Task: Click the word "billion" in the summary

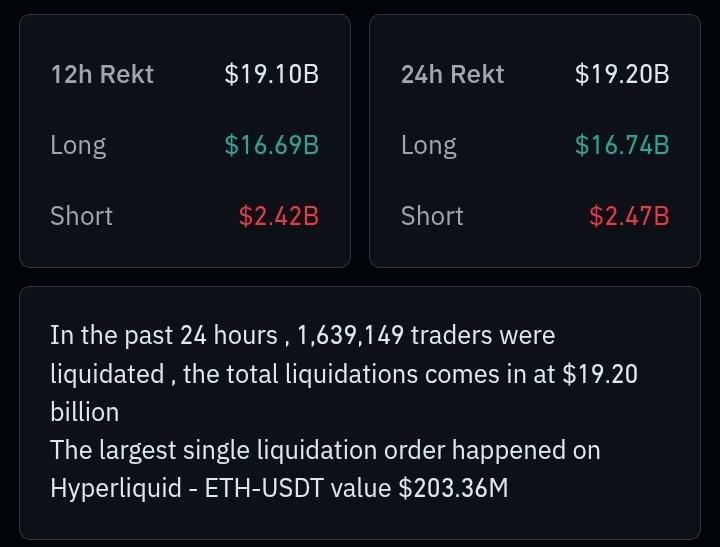Action: tap(84, 412)
